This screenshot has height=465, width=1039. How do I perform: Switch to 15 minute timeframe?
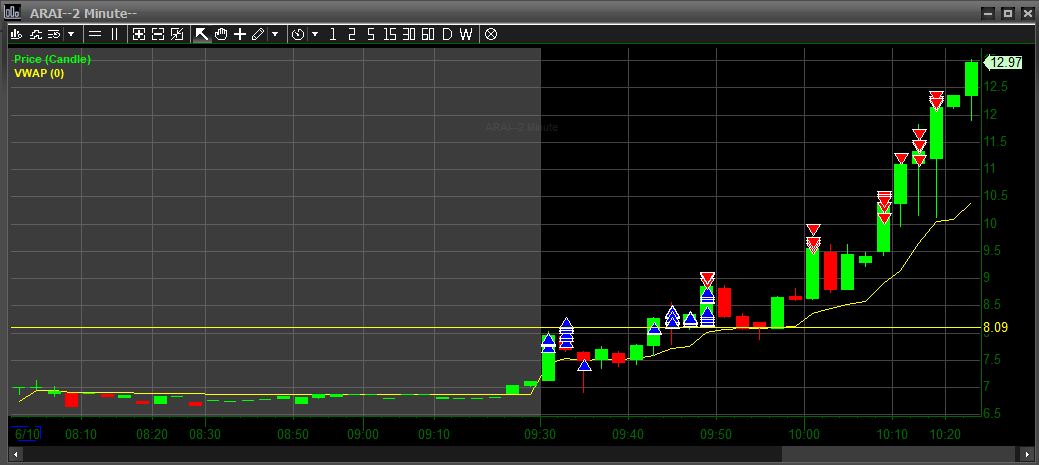390,34
